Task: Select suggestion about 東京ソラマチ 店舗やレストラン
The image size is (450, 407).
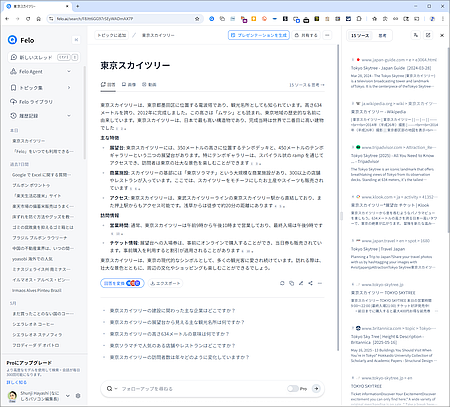Action: pos(172,346)
